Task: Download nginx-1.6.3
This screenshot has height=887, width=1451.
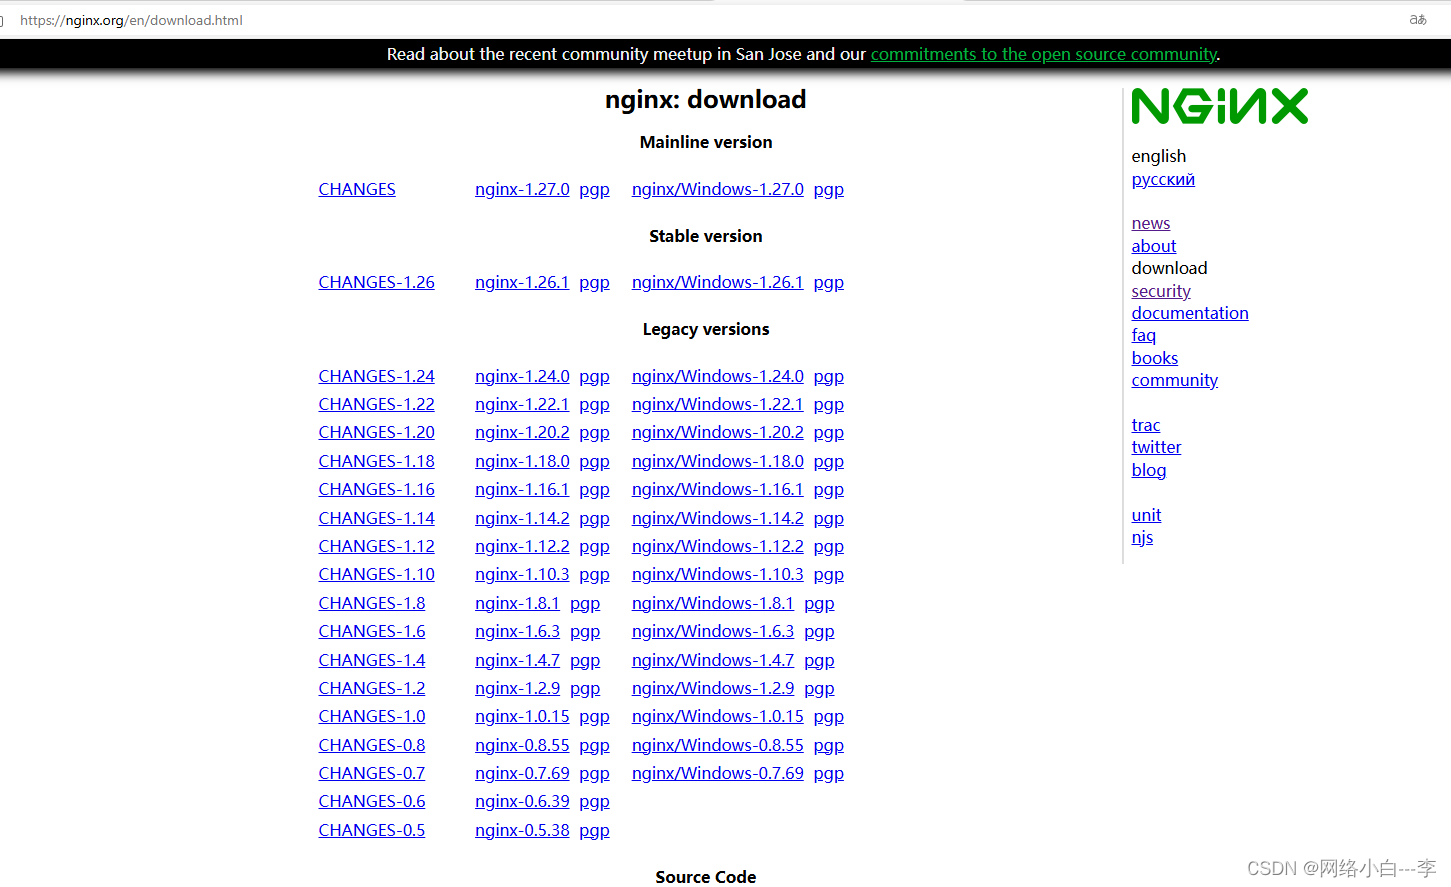Action: coord(517,631)
